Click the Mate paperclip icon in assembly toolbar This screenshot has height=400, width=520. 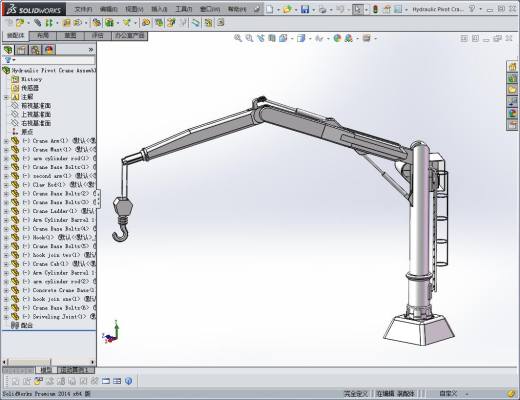pos(38,23)
